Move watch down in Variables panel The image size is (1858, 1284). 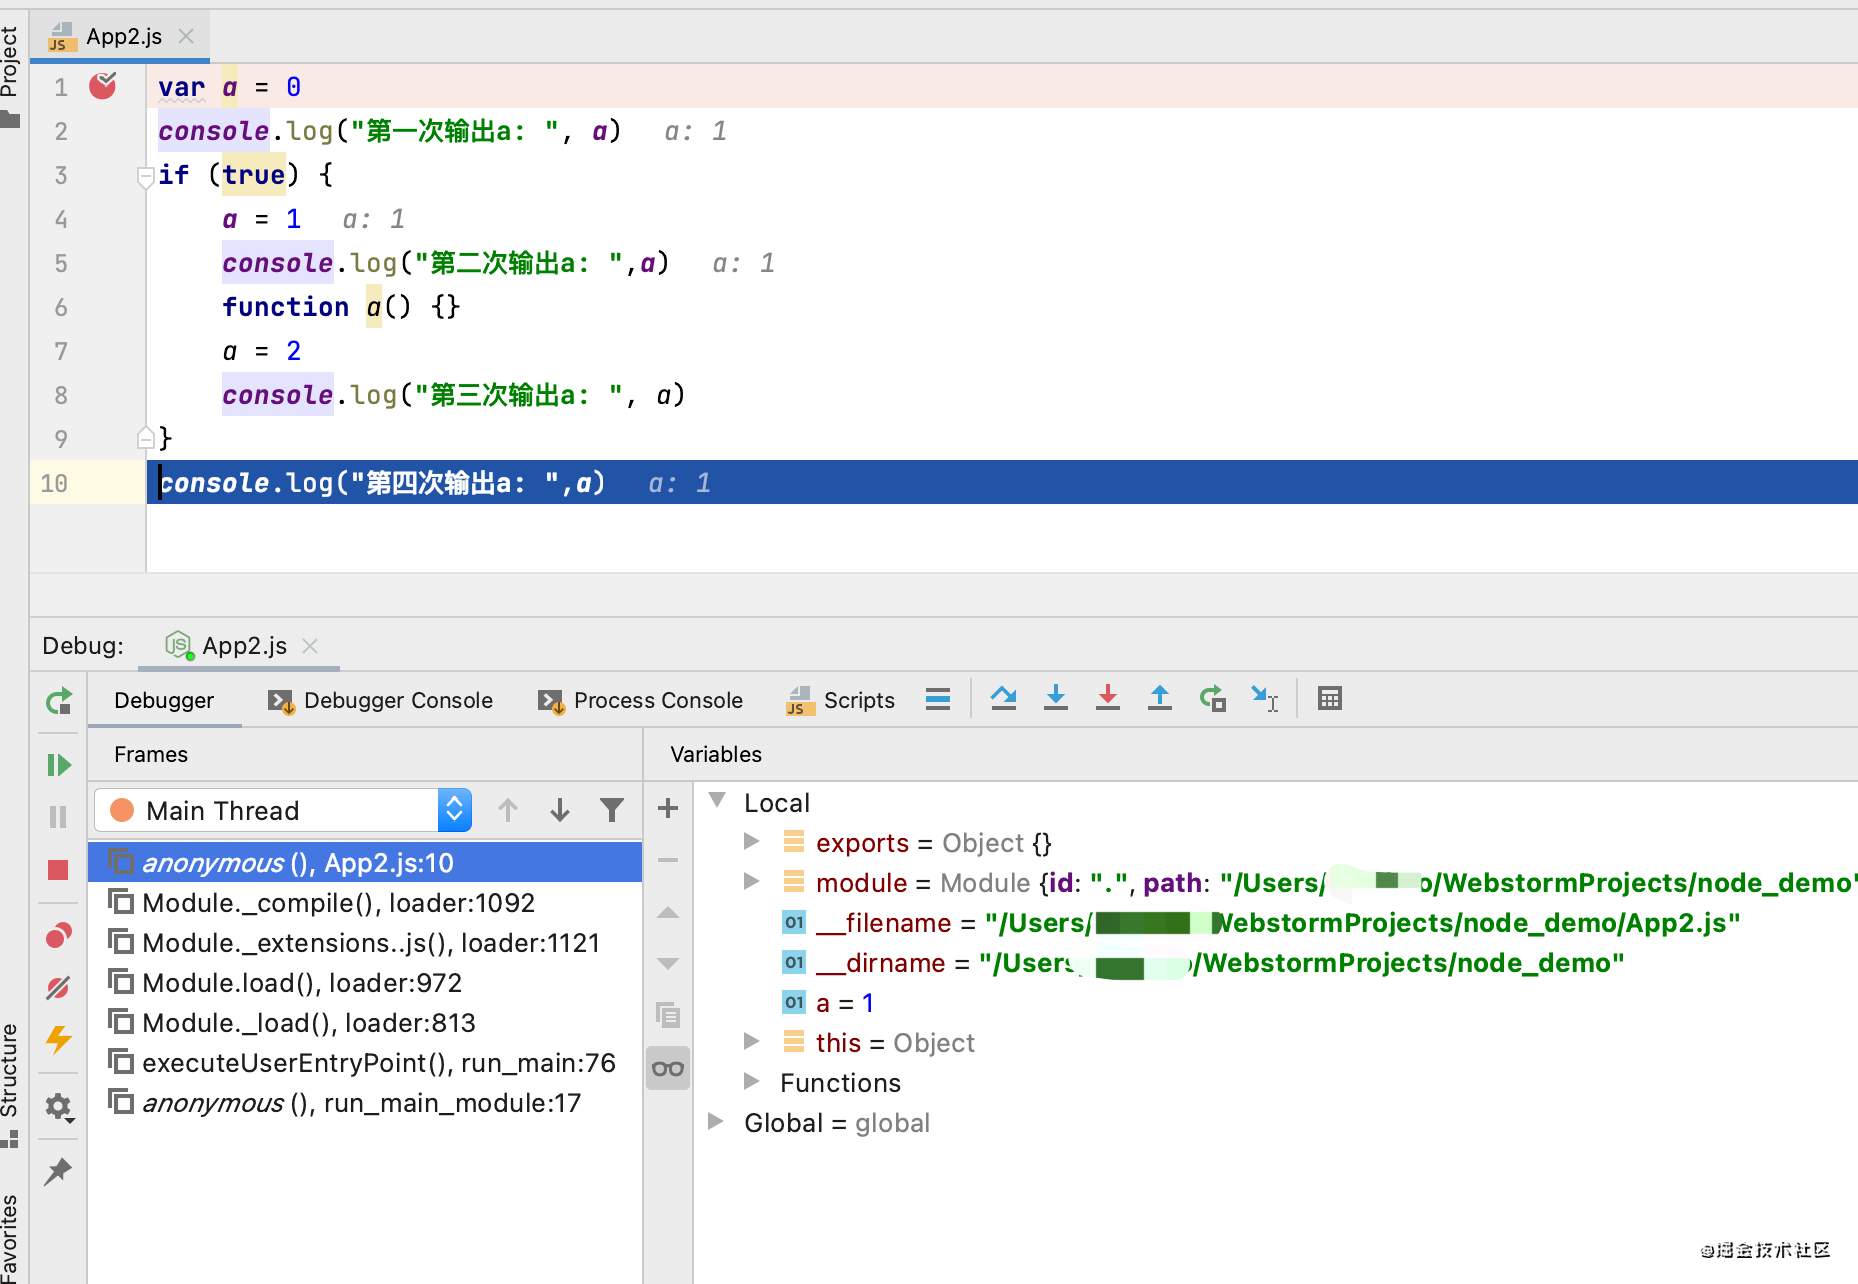(x=668, y=964)
